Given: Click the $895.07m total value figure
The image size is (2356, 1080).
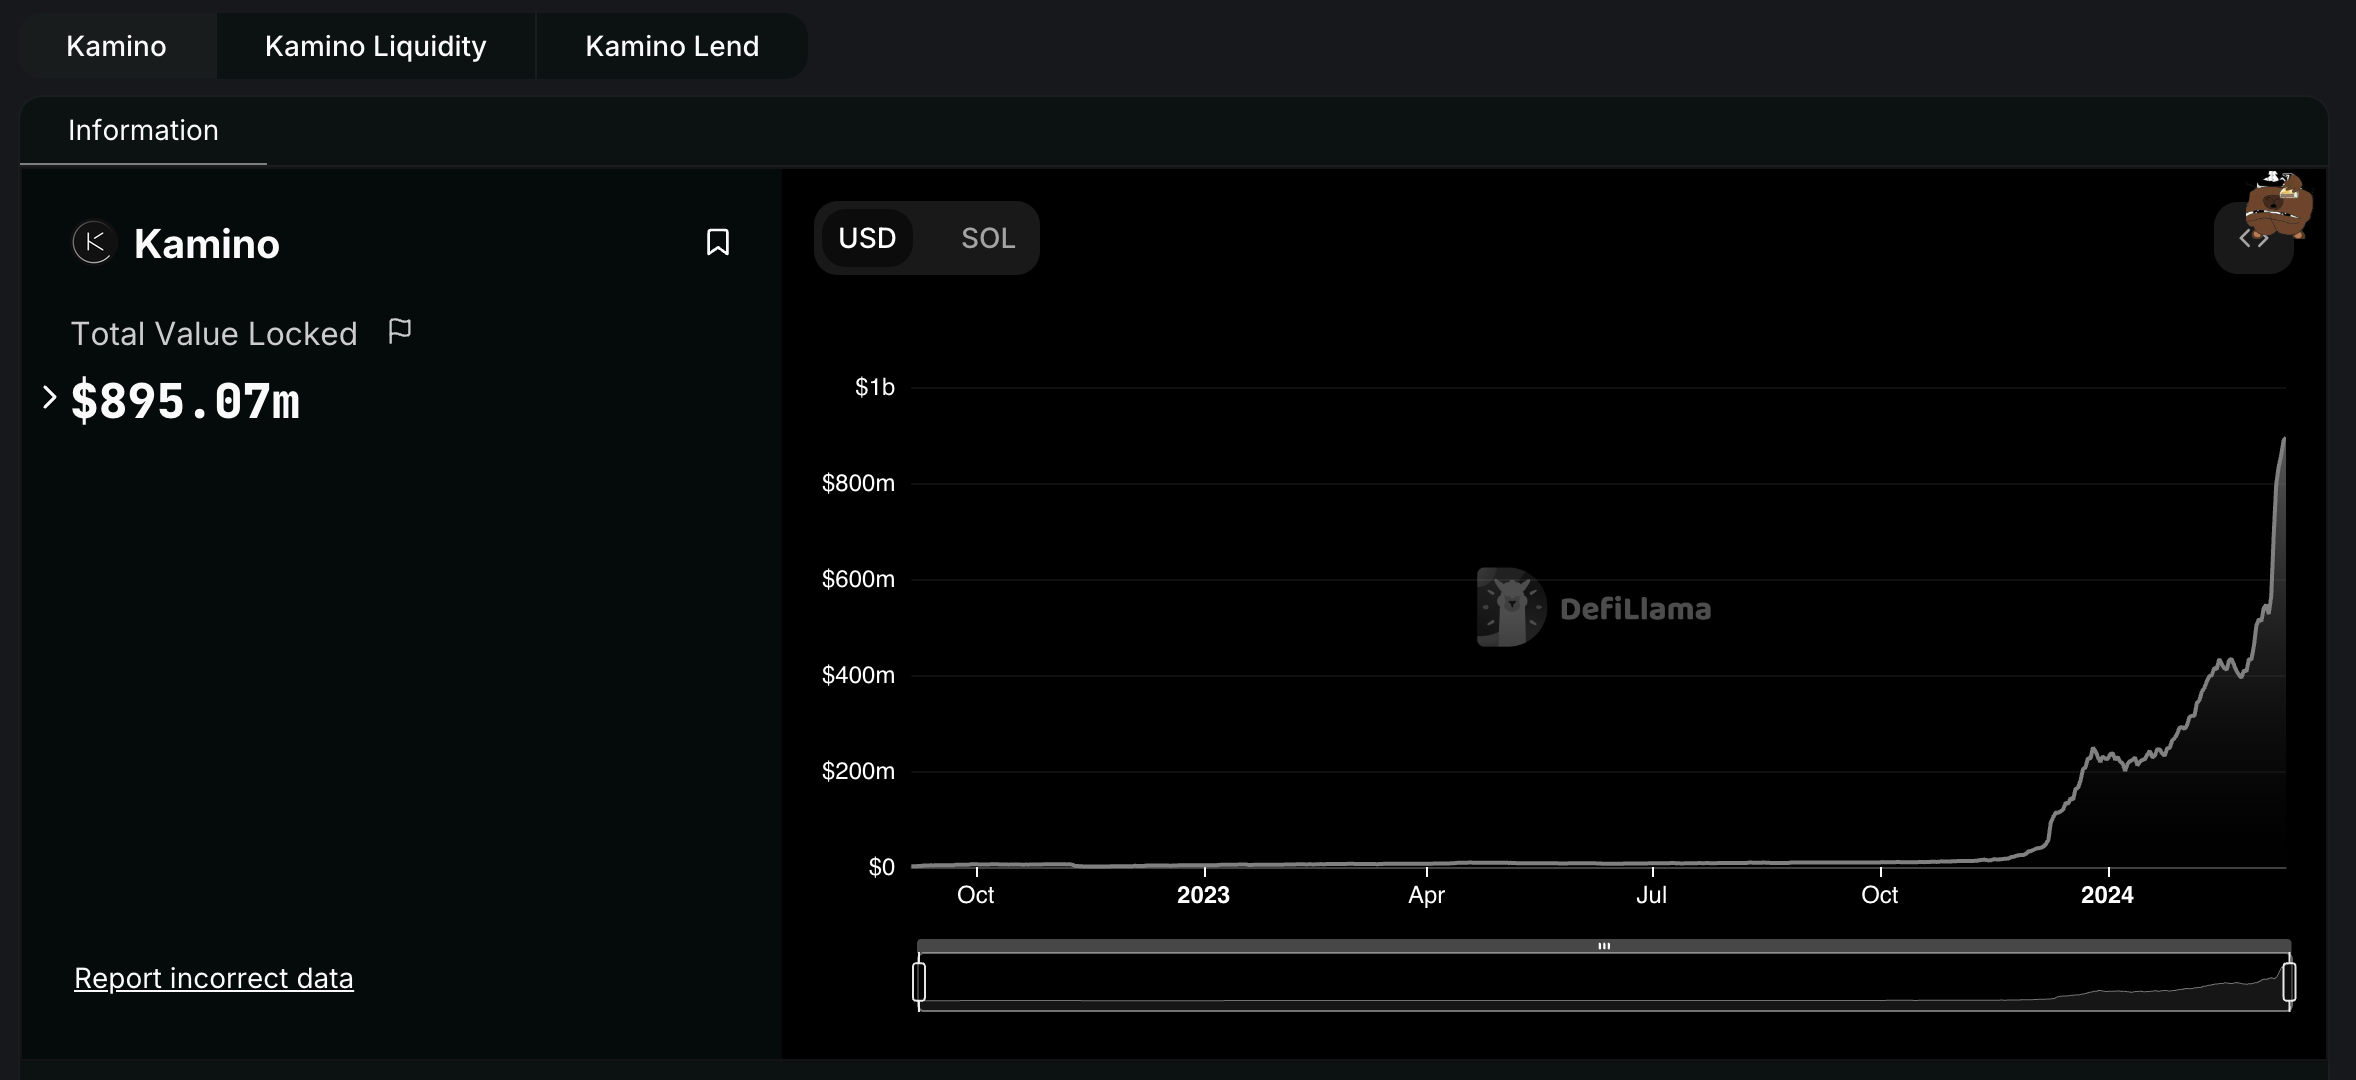Looking at the screenshot, I should (186, 402).
